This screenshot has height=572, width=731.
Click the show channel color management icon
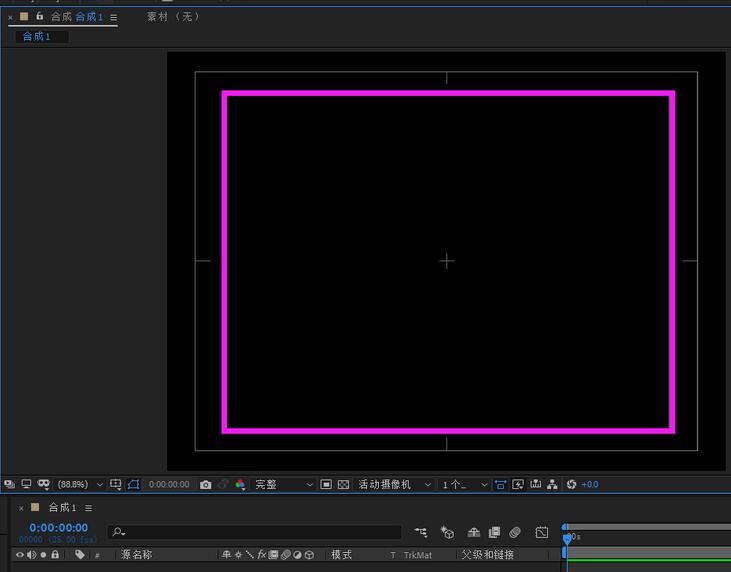(x=240, y=484)
